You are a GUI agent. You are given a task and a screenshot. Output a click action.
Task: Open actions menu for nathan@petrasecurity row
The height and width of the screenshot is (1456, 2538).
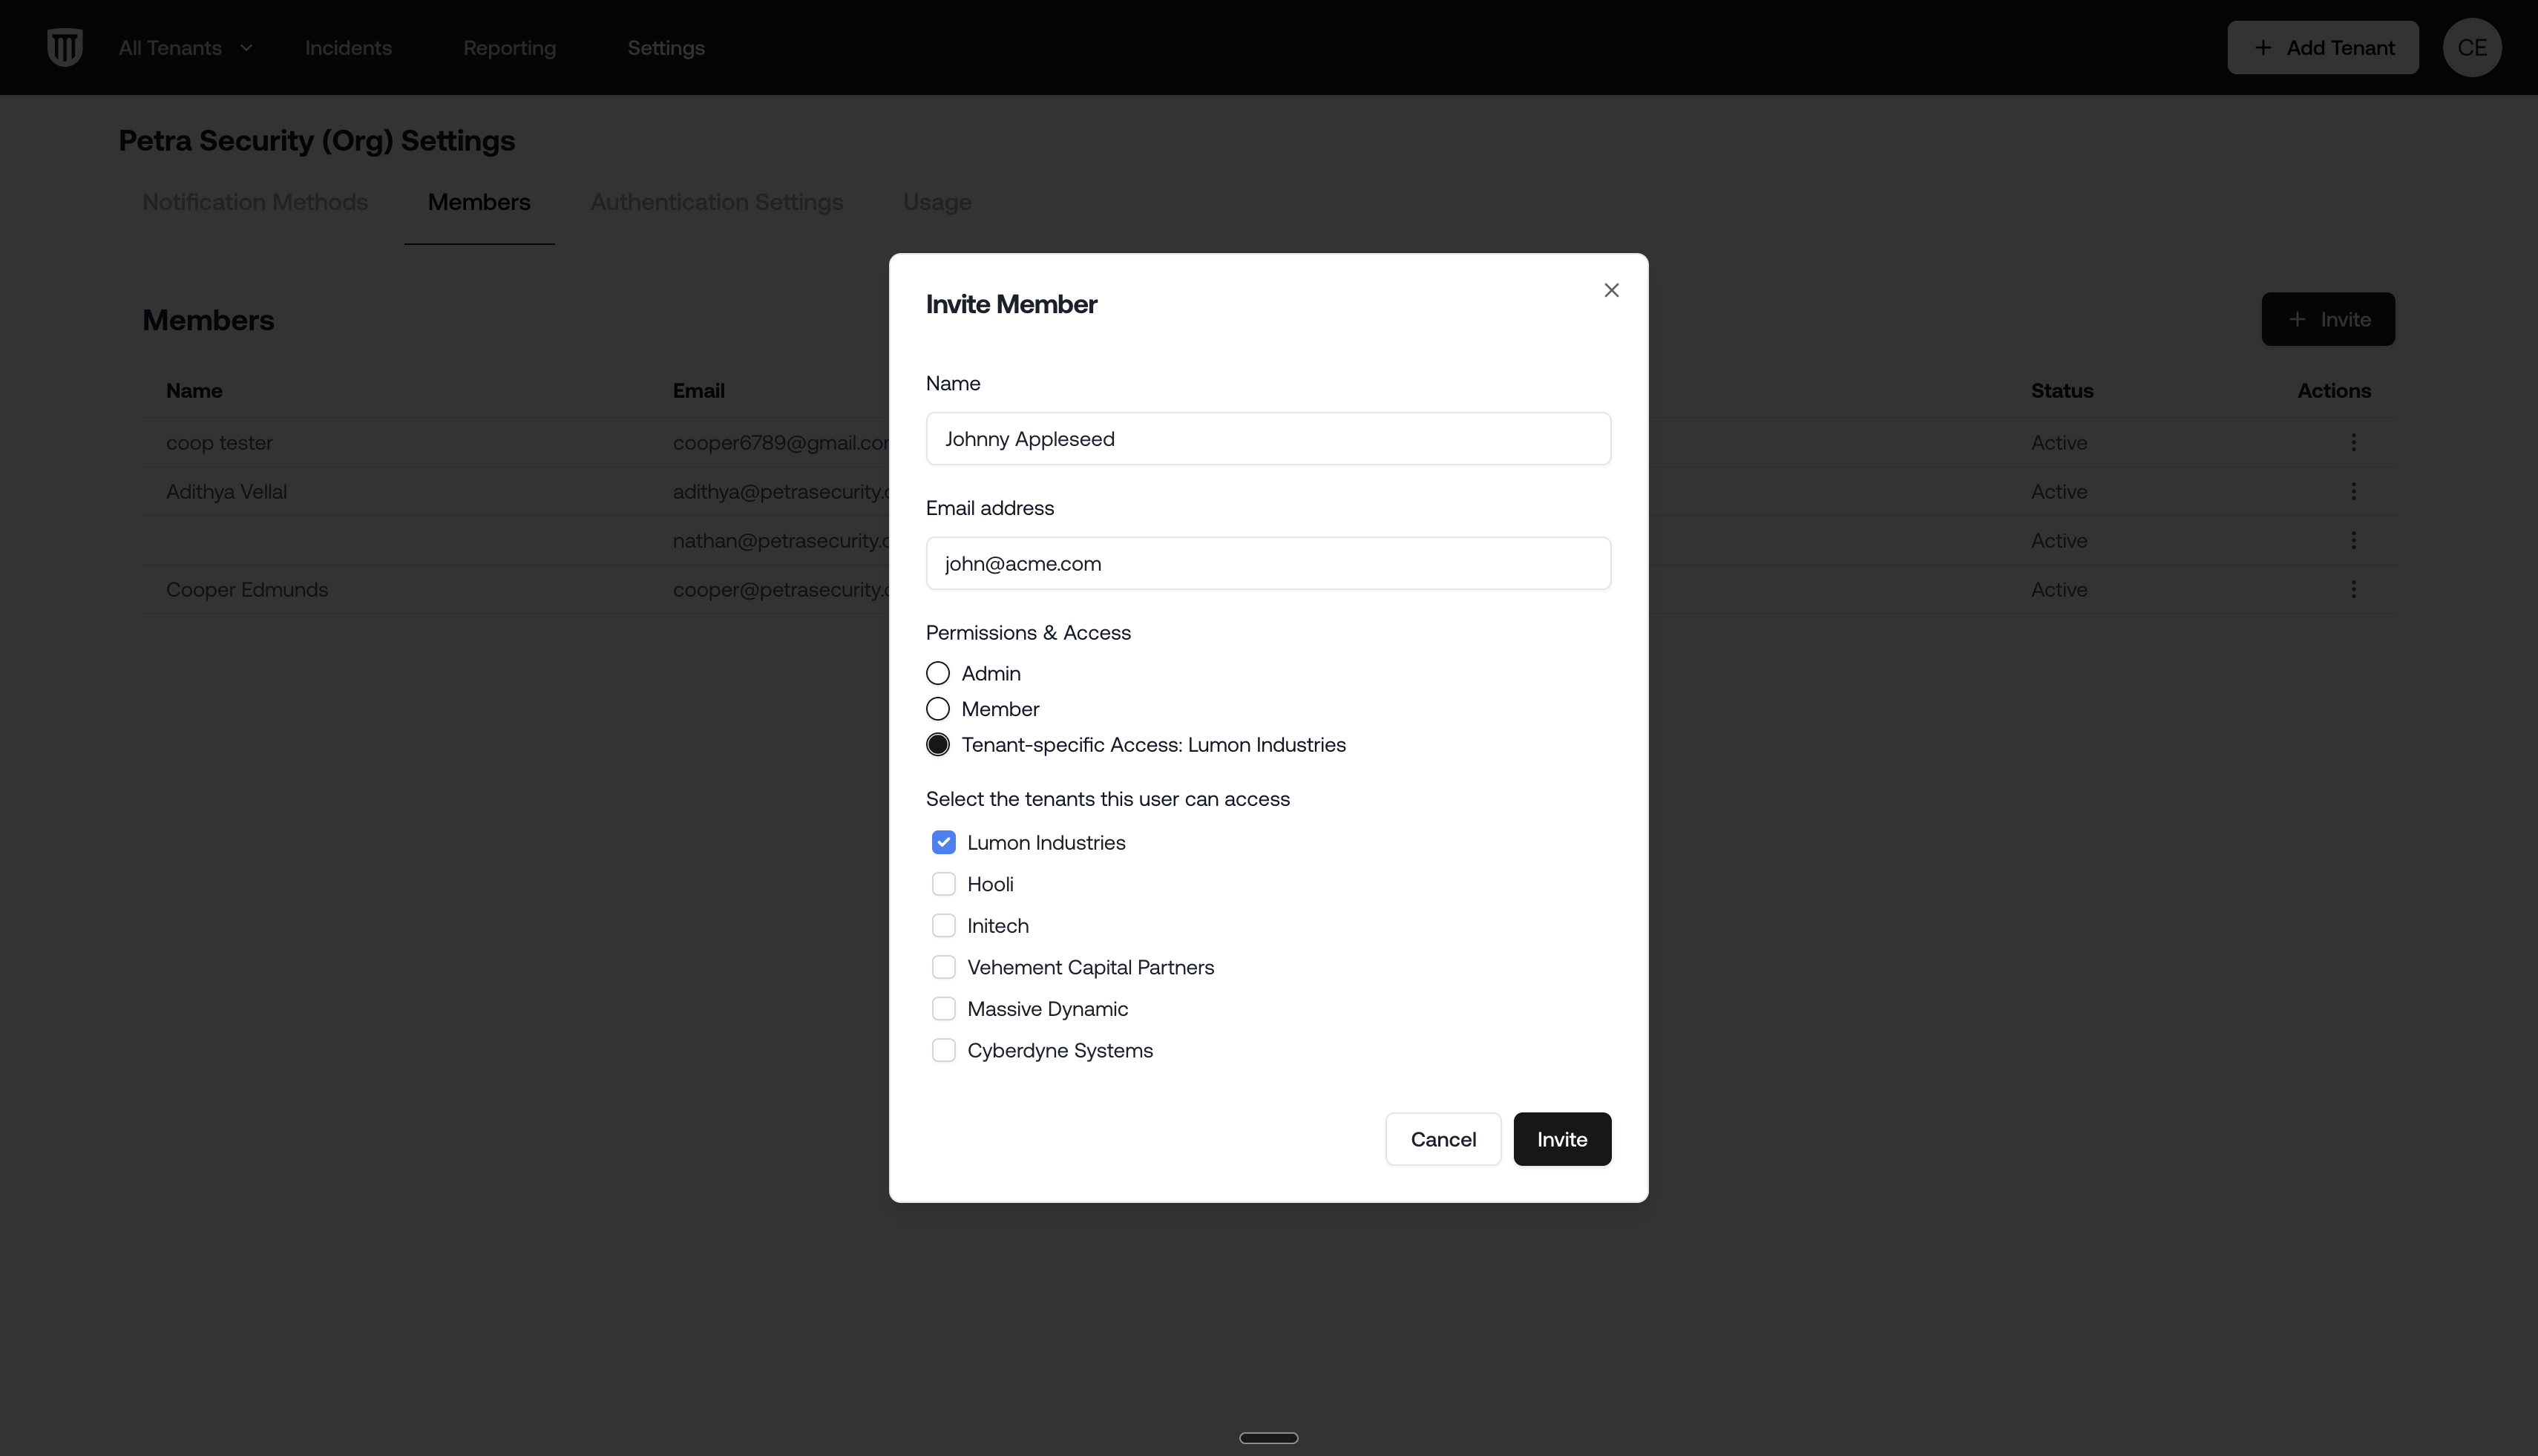[2353, 540]
